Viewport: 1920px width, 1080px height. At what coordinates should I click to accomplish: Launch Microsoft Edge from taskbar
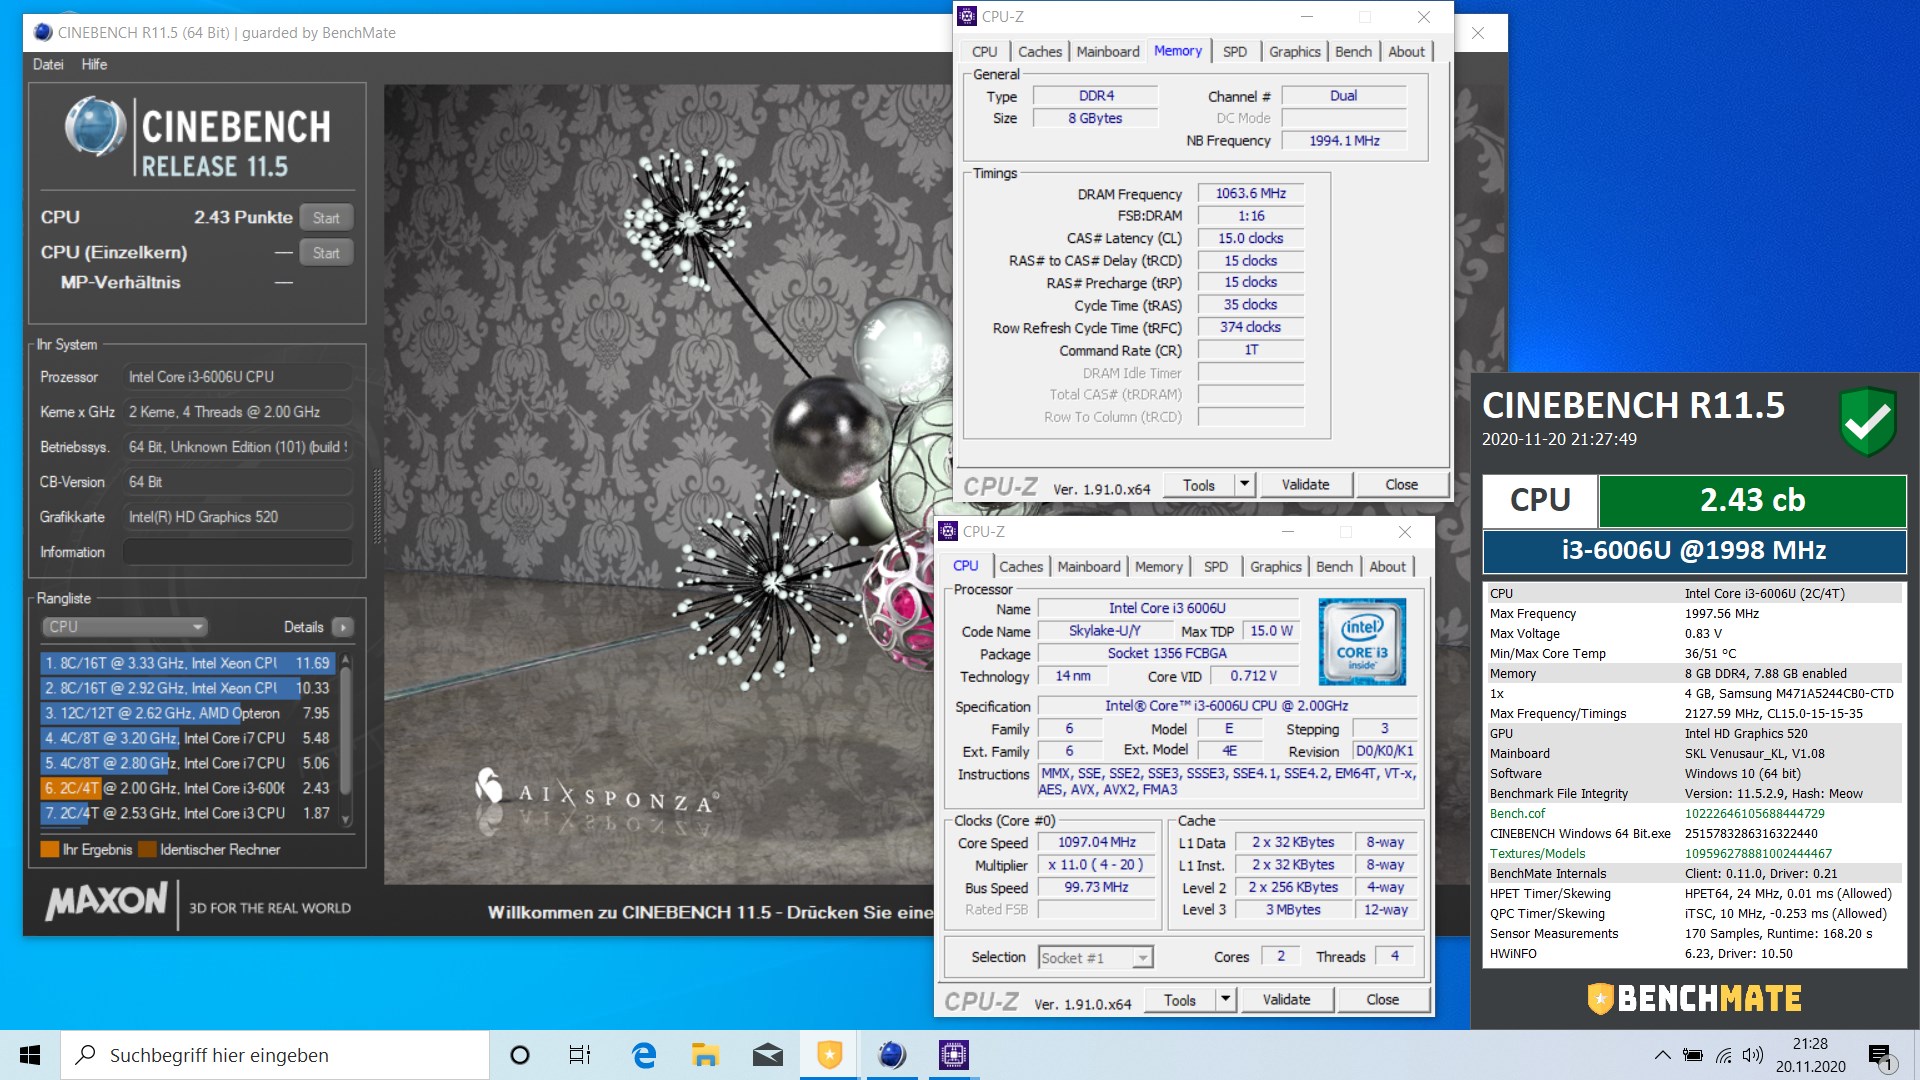pos(644,1055)
